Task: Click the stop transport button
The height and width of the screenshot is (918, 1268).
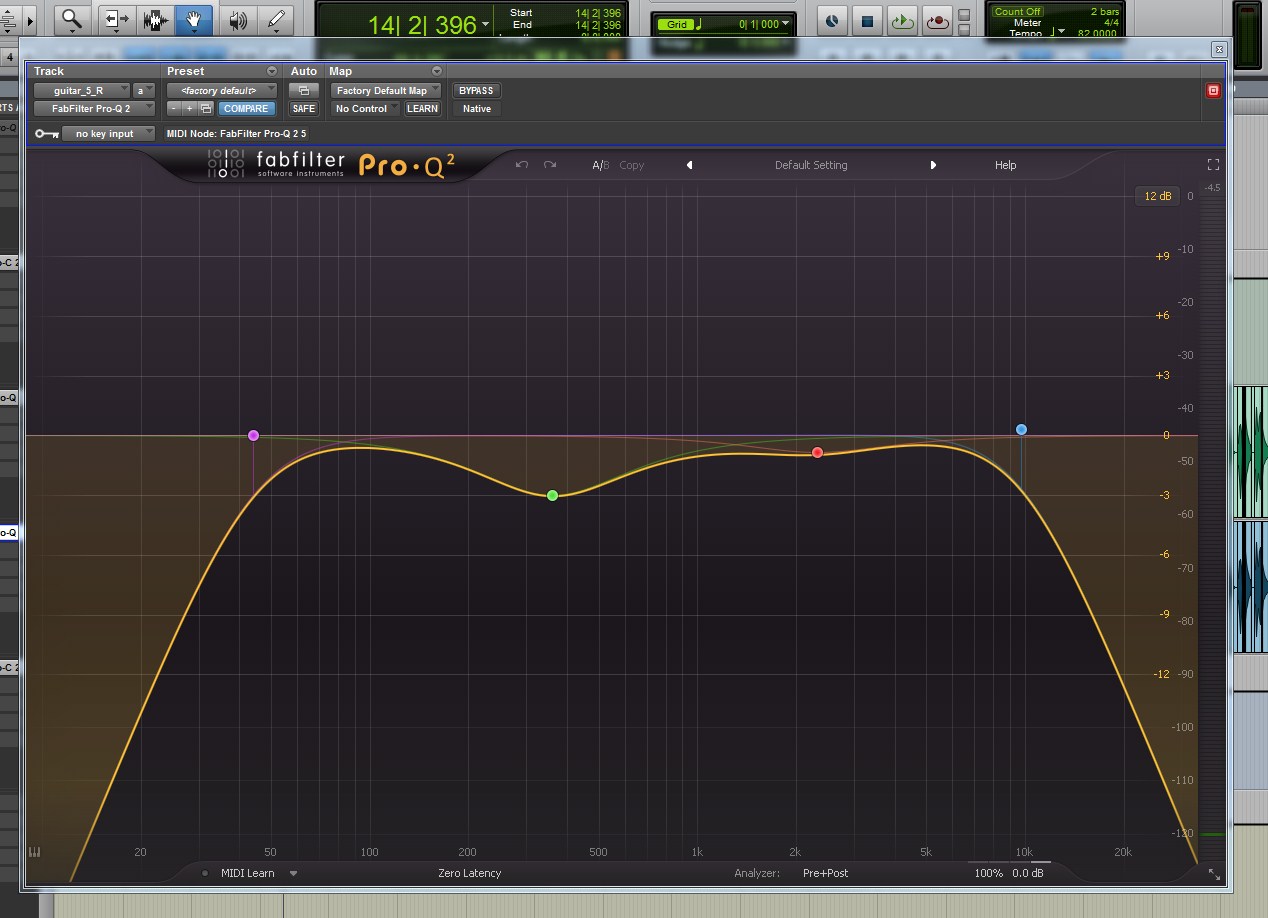Action: [867, 20]
